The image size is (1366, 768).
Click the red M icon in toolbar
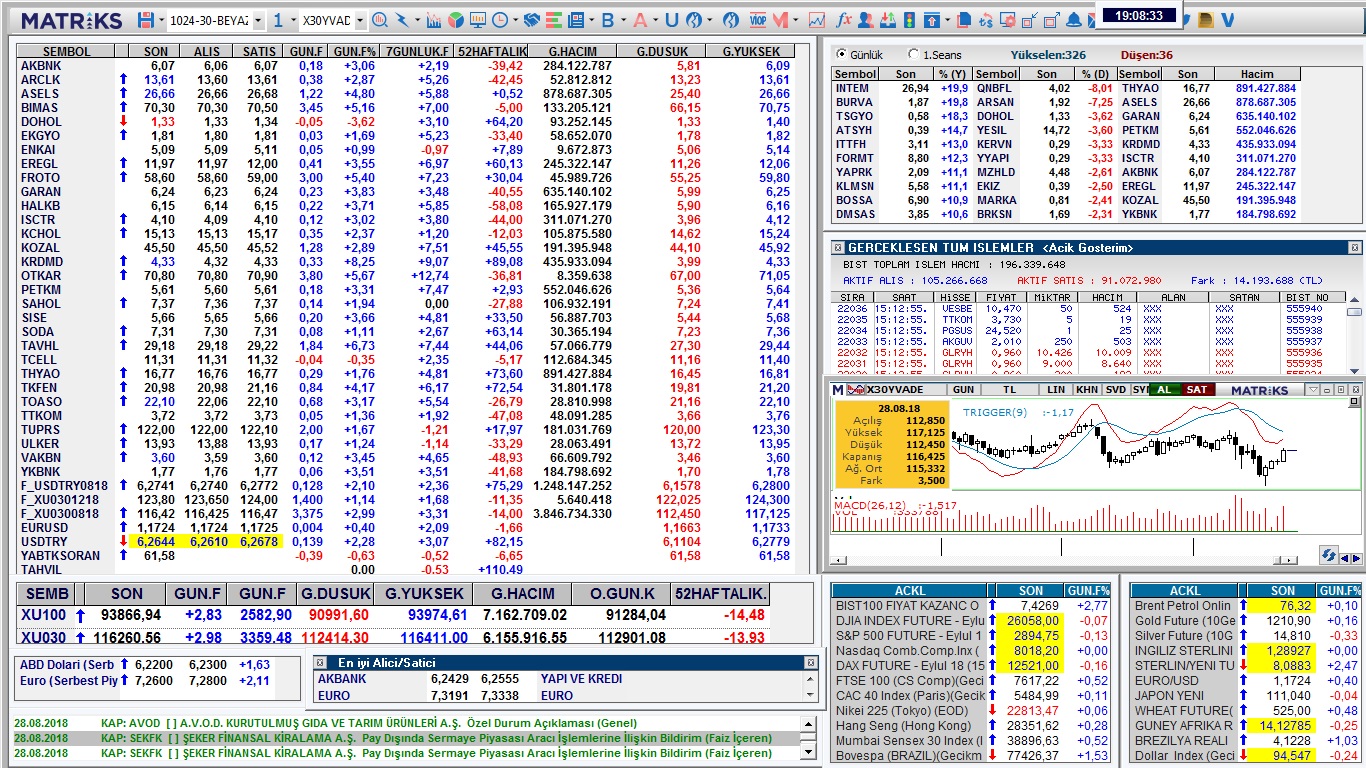tap(780, 20)
